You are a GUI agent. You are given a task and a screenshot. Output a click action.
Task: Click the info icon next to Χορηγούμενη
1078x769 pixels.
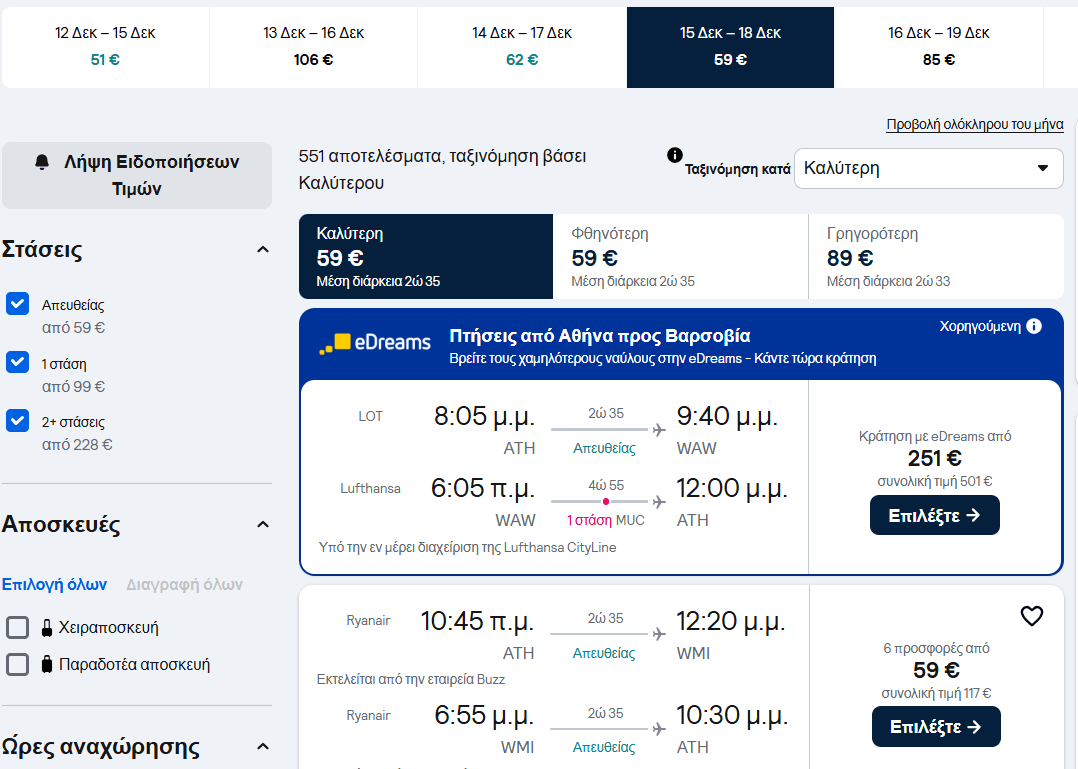pyautogui.click(x=1034, y=326)
